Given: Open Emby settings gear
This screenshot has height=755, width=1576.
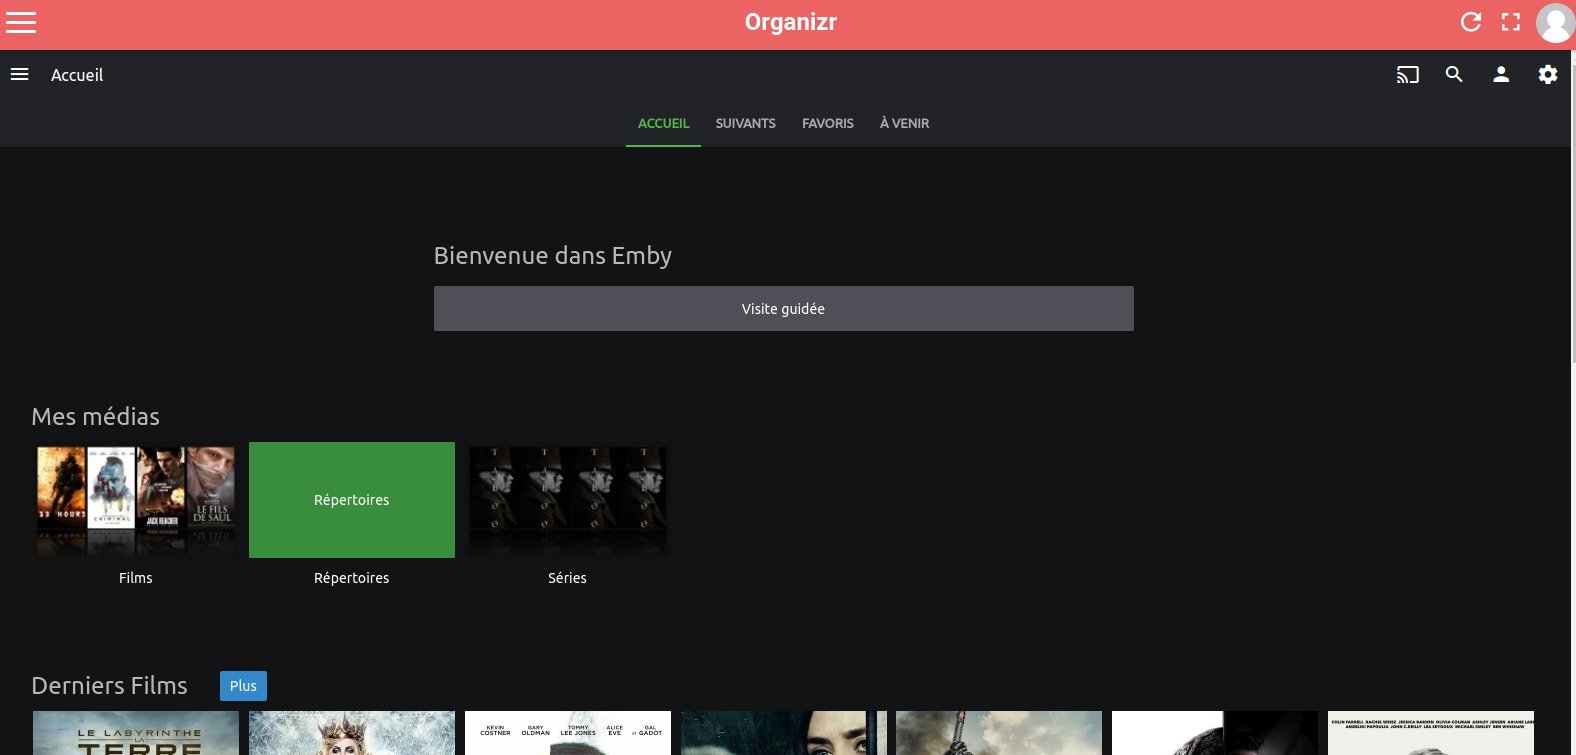Looking at the screenshot, I should (x=1548, y=74).
